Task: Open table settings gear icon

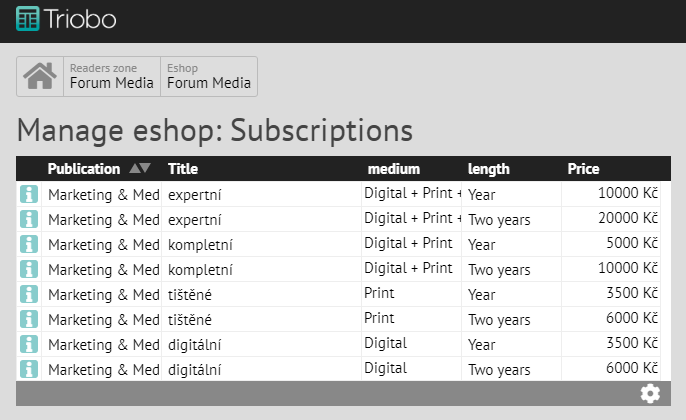Action: 650,394
